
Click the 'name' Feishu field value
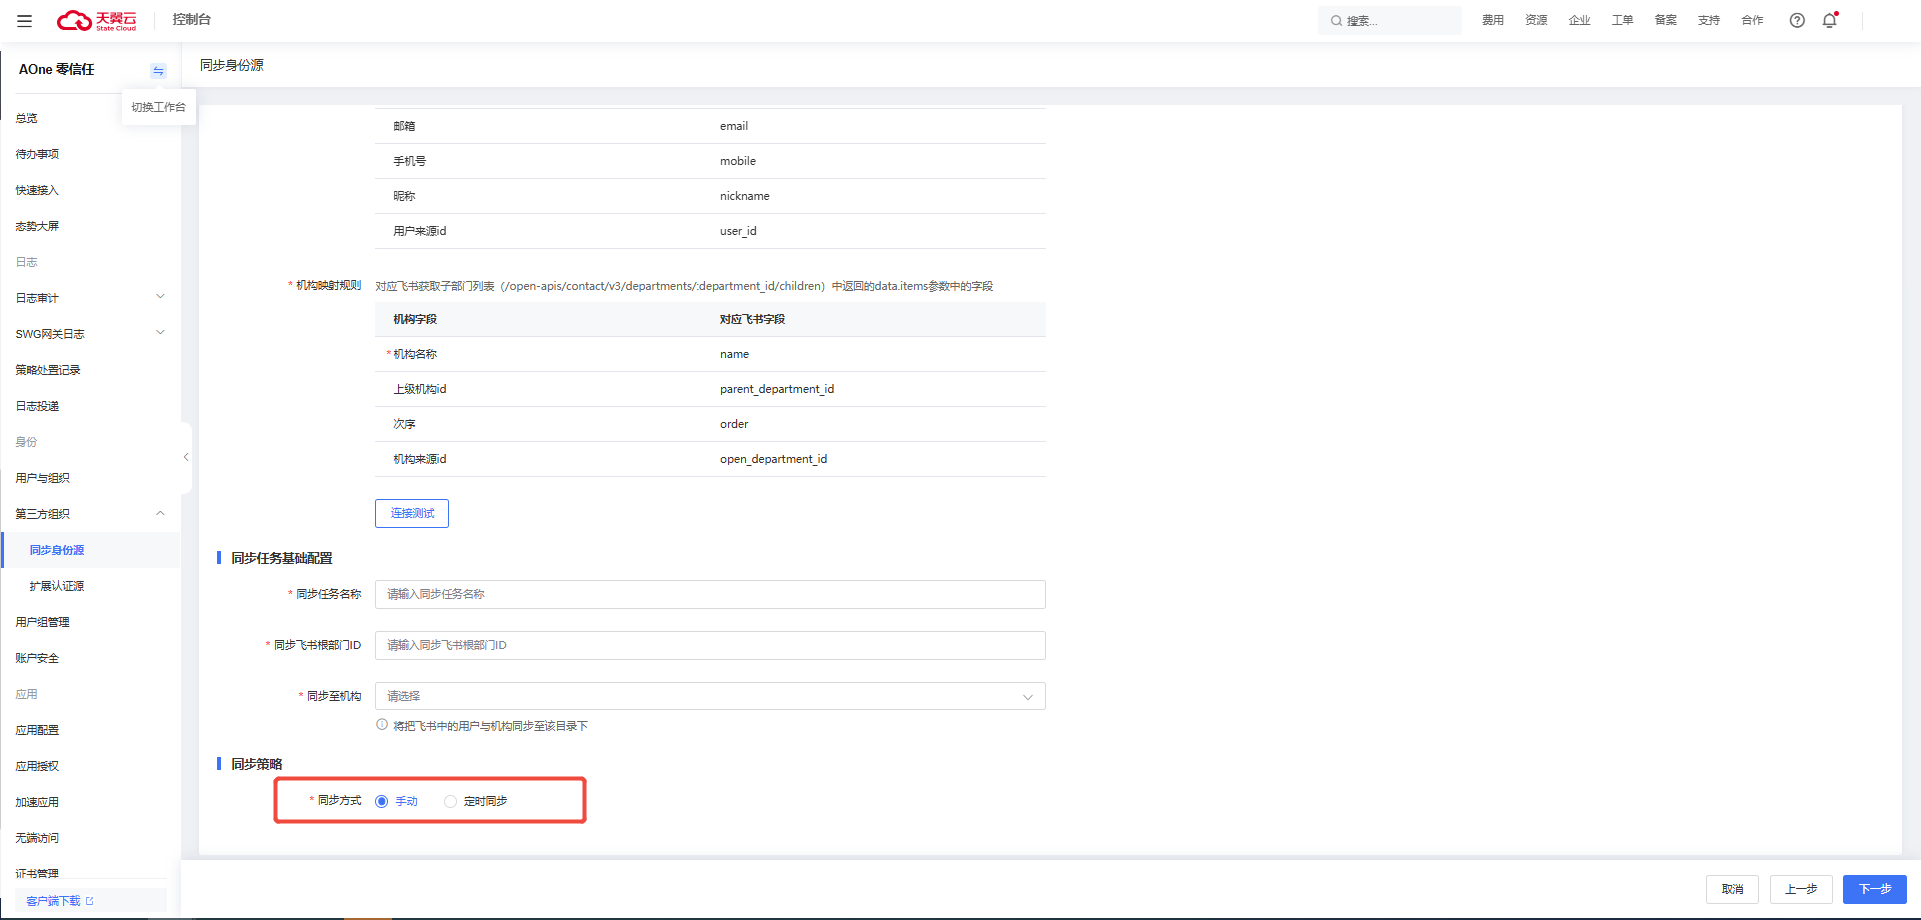(734, 354)
